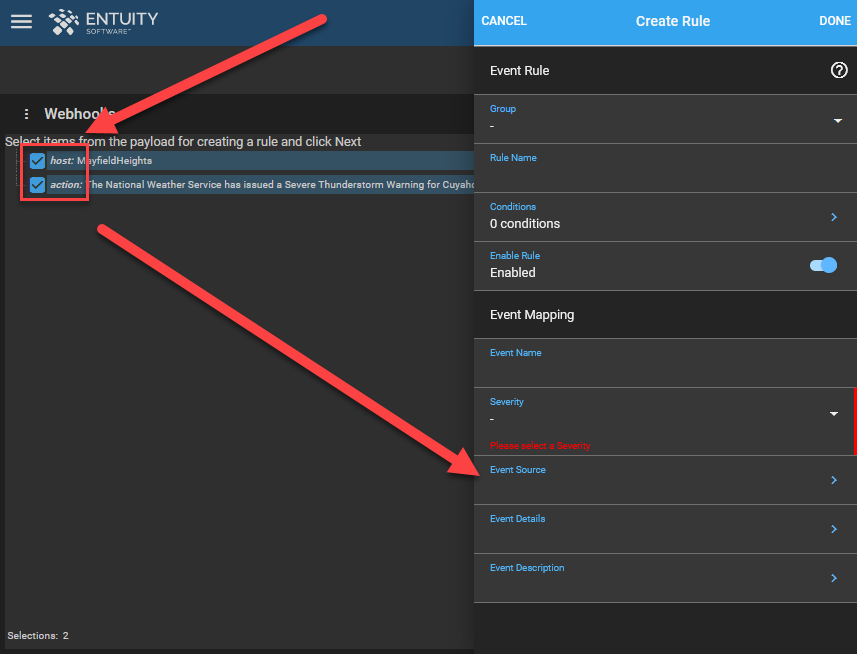The image size is (857, 654).
Task: Expand the Event Source section
Action: 833,479
